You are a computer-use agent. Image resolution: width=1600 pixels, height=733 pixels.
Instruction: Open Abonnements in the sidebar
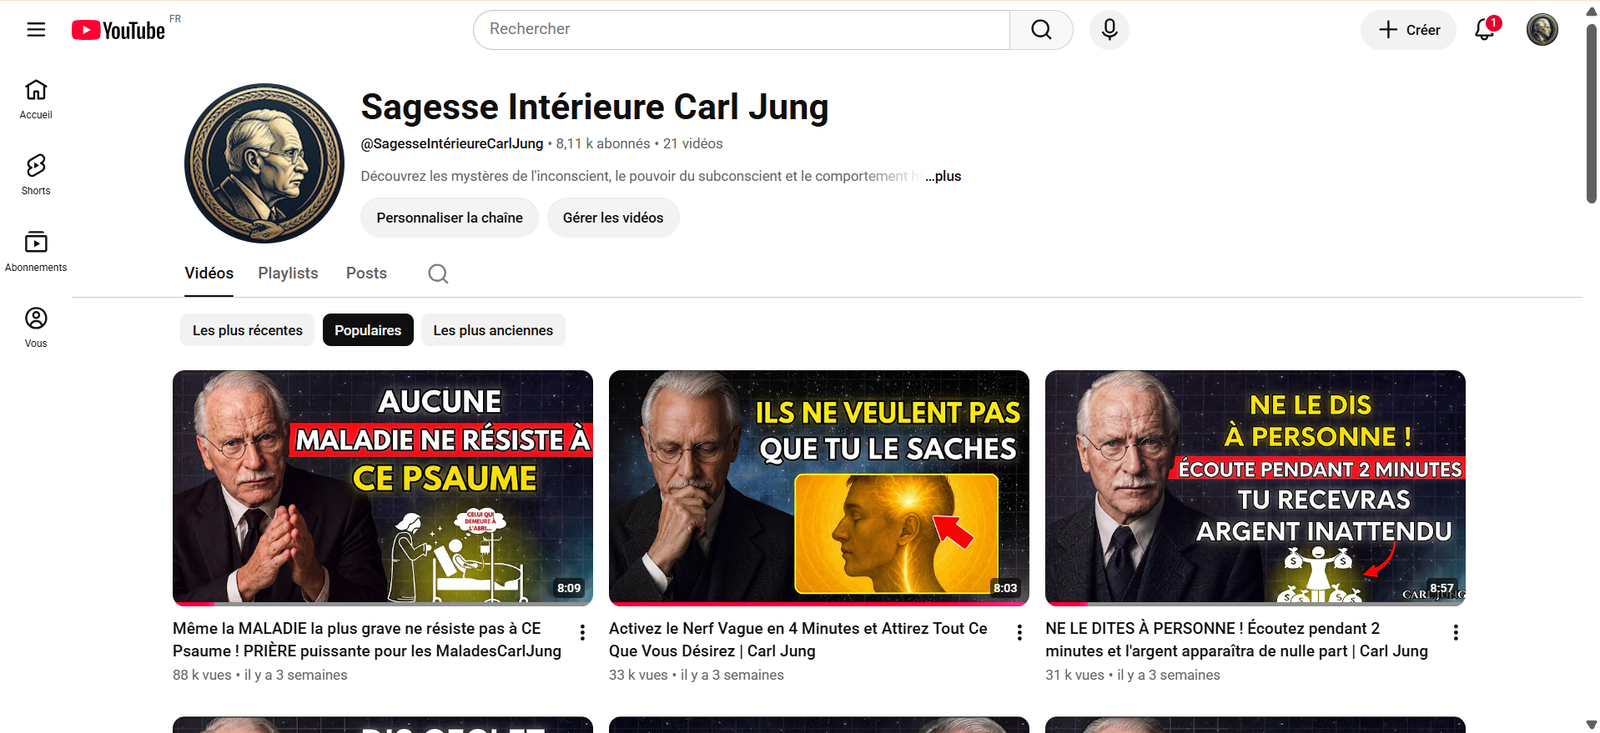click(36, 252)
